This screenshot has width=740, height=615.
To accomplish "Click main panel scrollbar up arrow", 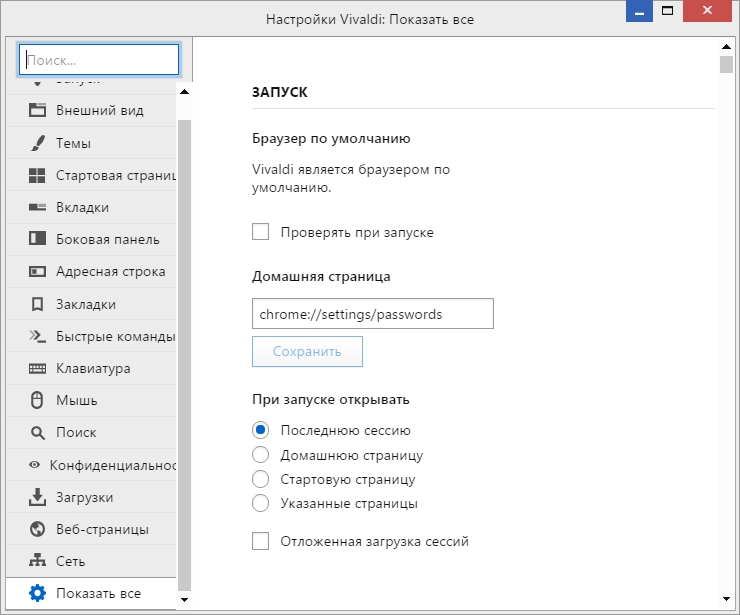I will coord(726,46).
